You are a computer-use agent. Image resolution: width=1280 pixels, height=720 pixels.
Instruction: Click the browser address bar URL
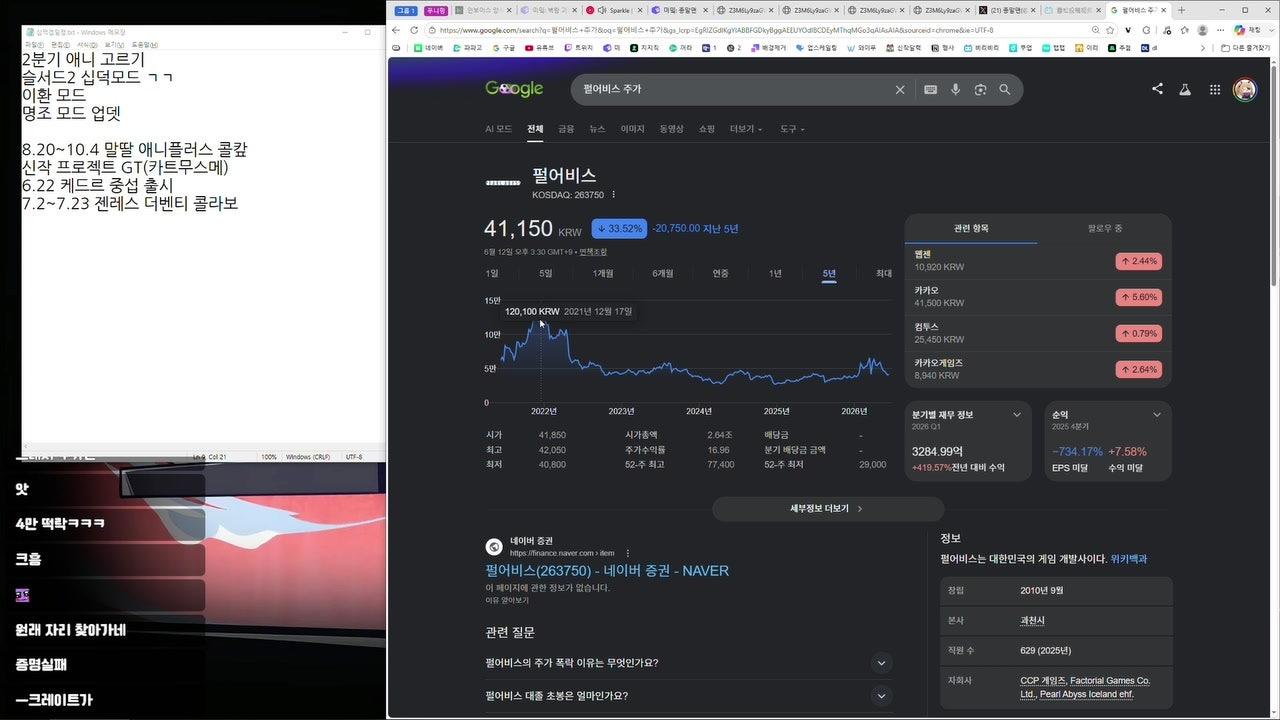715,30
